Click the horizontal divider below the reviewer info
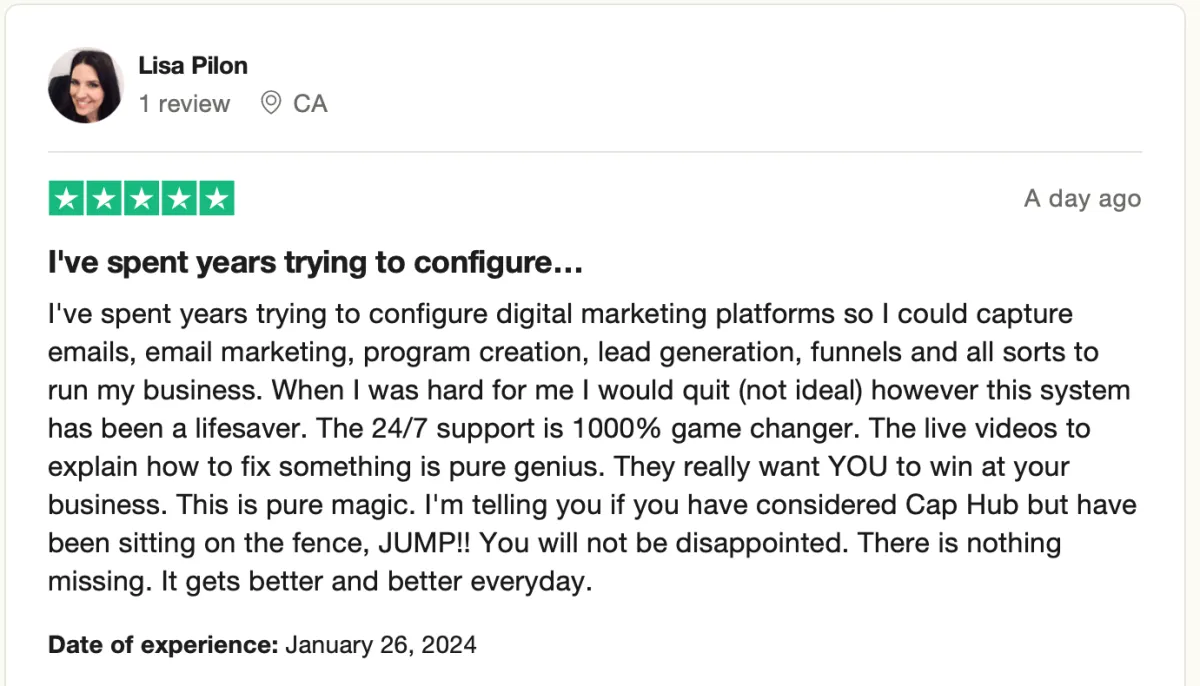This screenshot has height=686, width=1200. coord(594,153)
